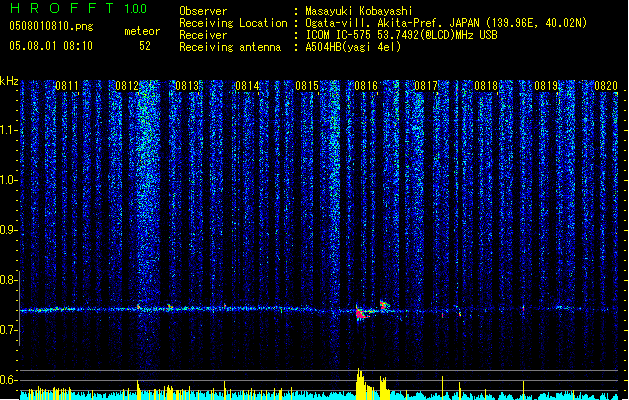Click the 'Receiving antenna' label

tap(230, 47)
